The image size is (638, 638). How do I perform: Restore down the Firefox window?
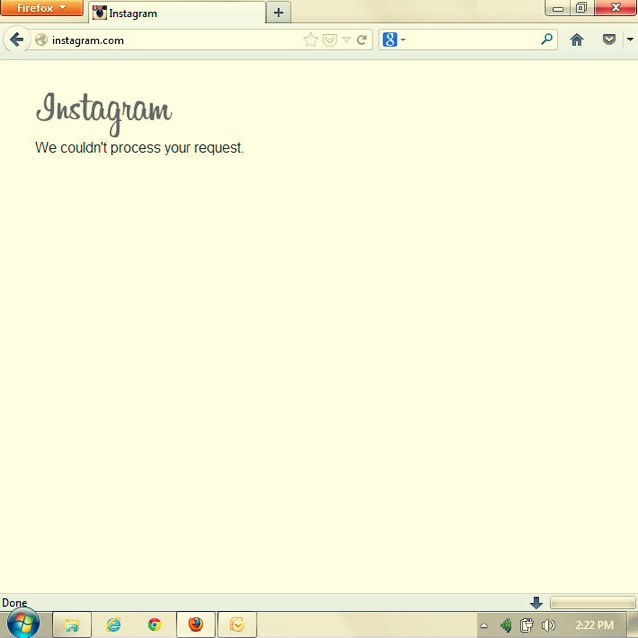click(581, 8)
